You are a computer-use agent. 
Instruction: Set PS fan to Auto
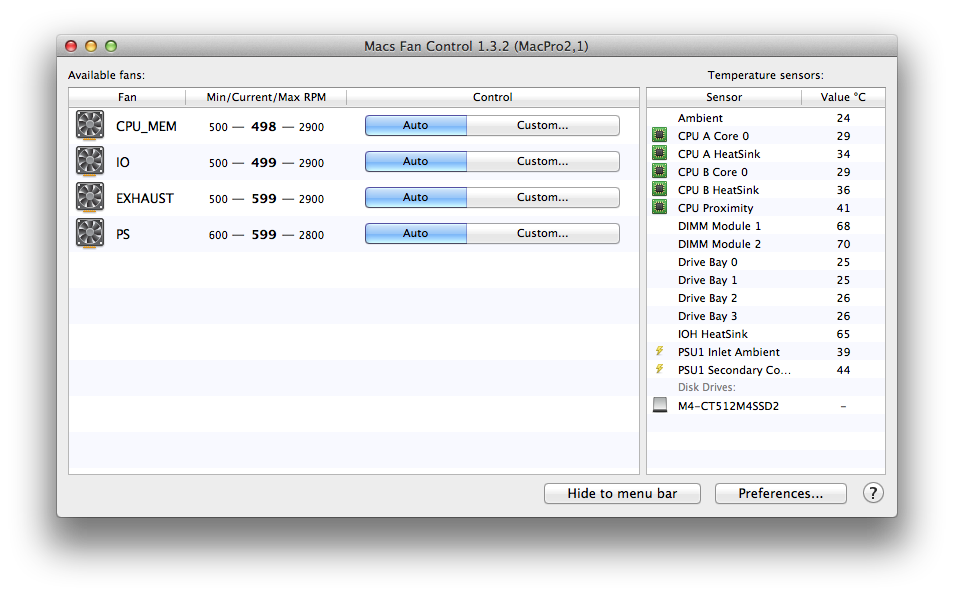pos(416,233)
